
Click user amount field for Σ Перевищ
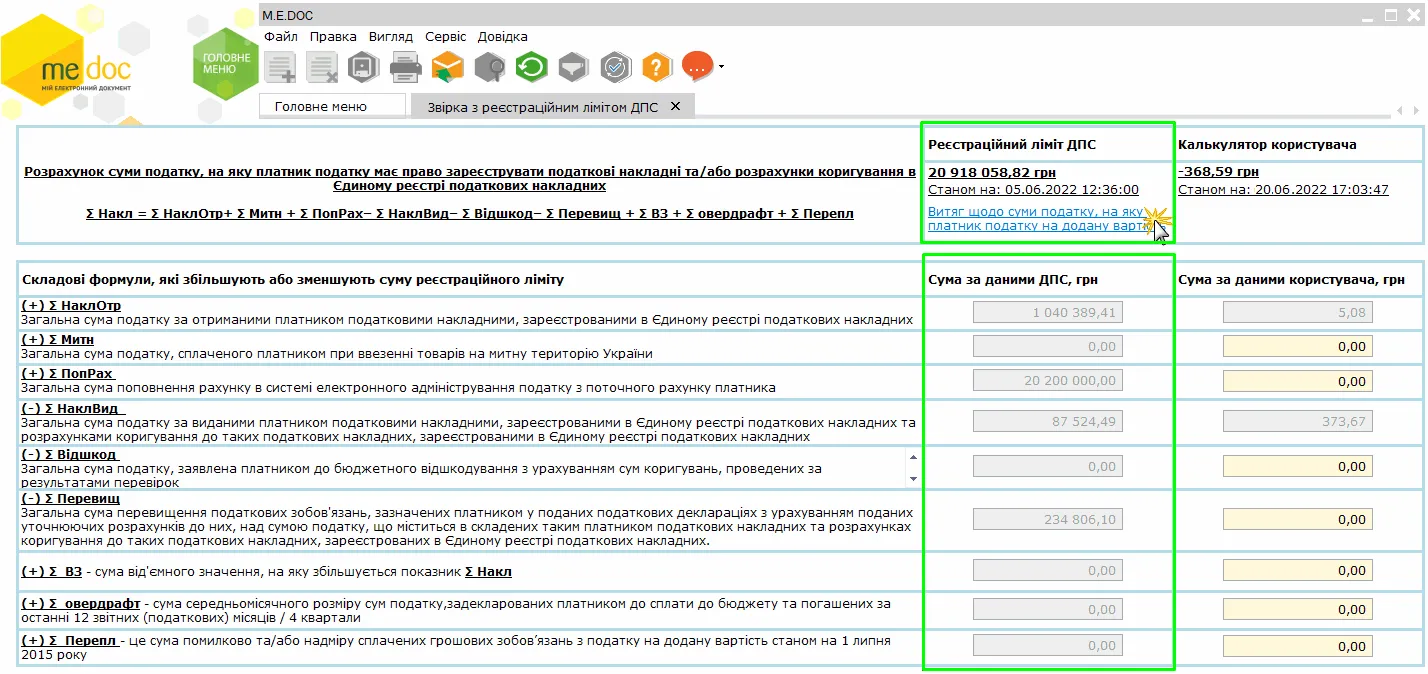(1298, 519)
